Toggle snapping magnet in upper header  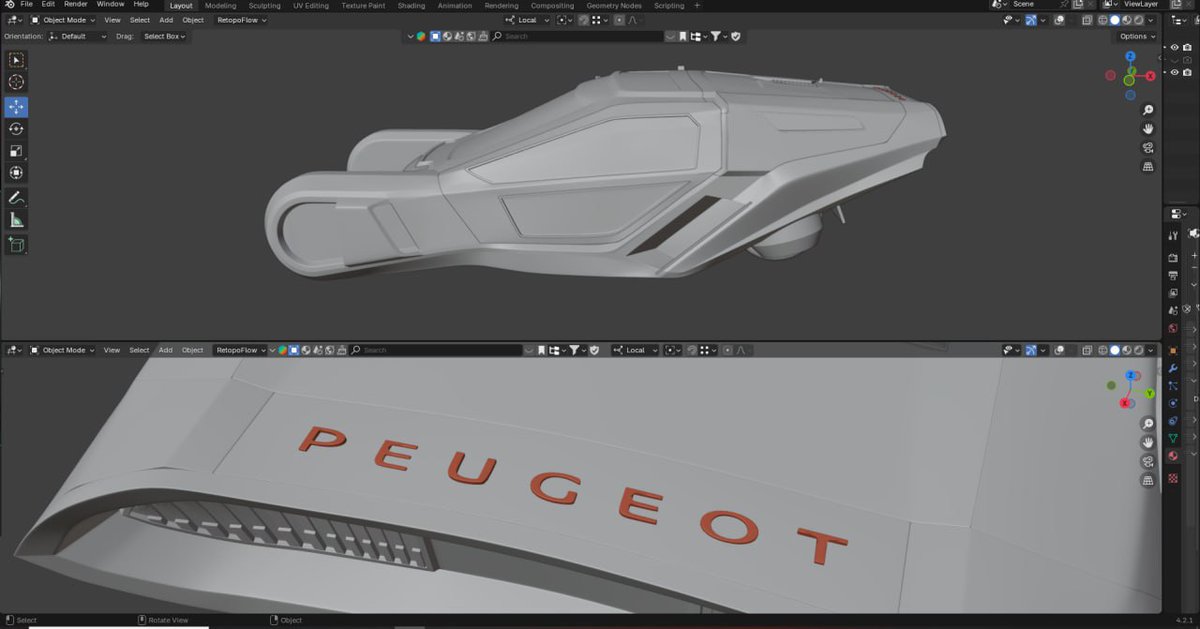(x=583, y=20)
